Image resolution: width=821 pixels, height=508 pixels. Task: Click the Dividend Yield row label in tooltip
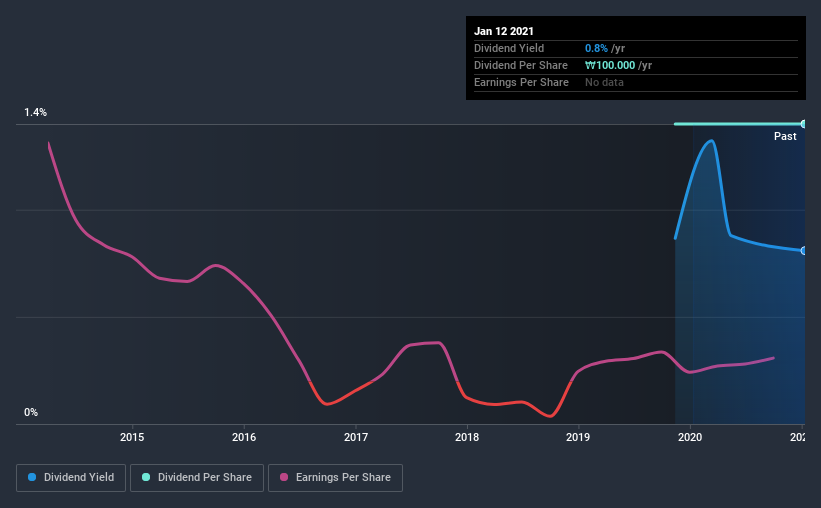coord(509,48)
